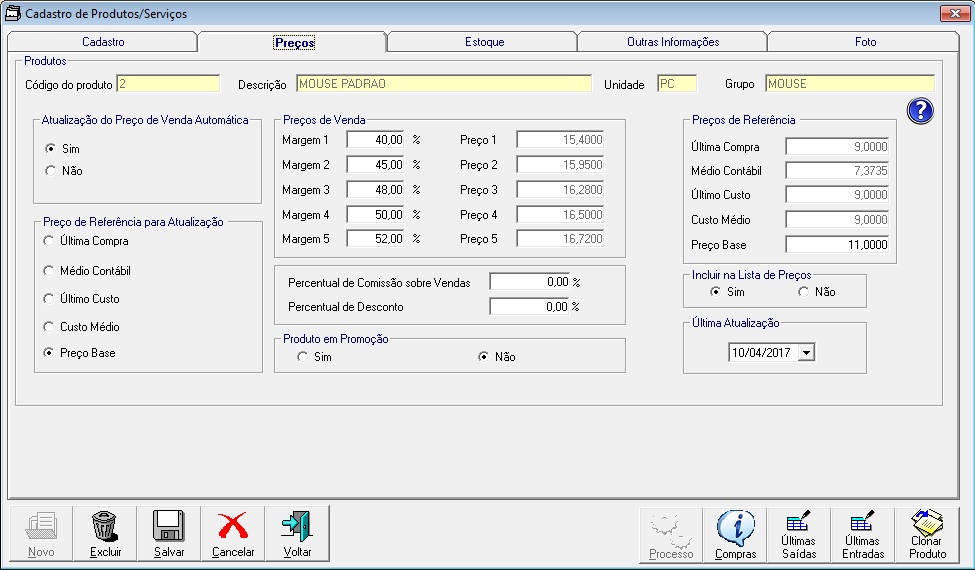The image size is (975, 570).
Task: Expand the Última Atualização date dropdown
Action: (807, 352)
